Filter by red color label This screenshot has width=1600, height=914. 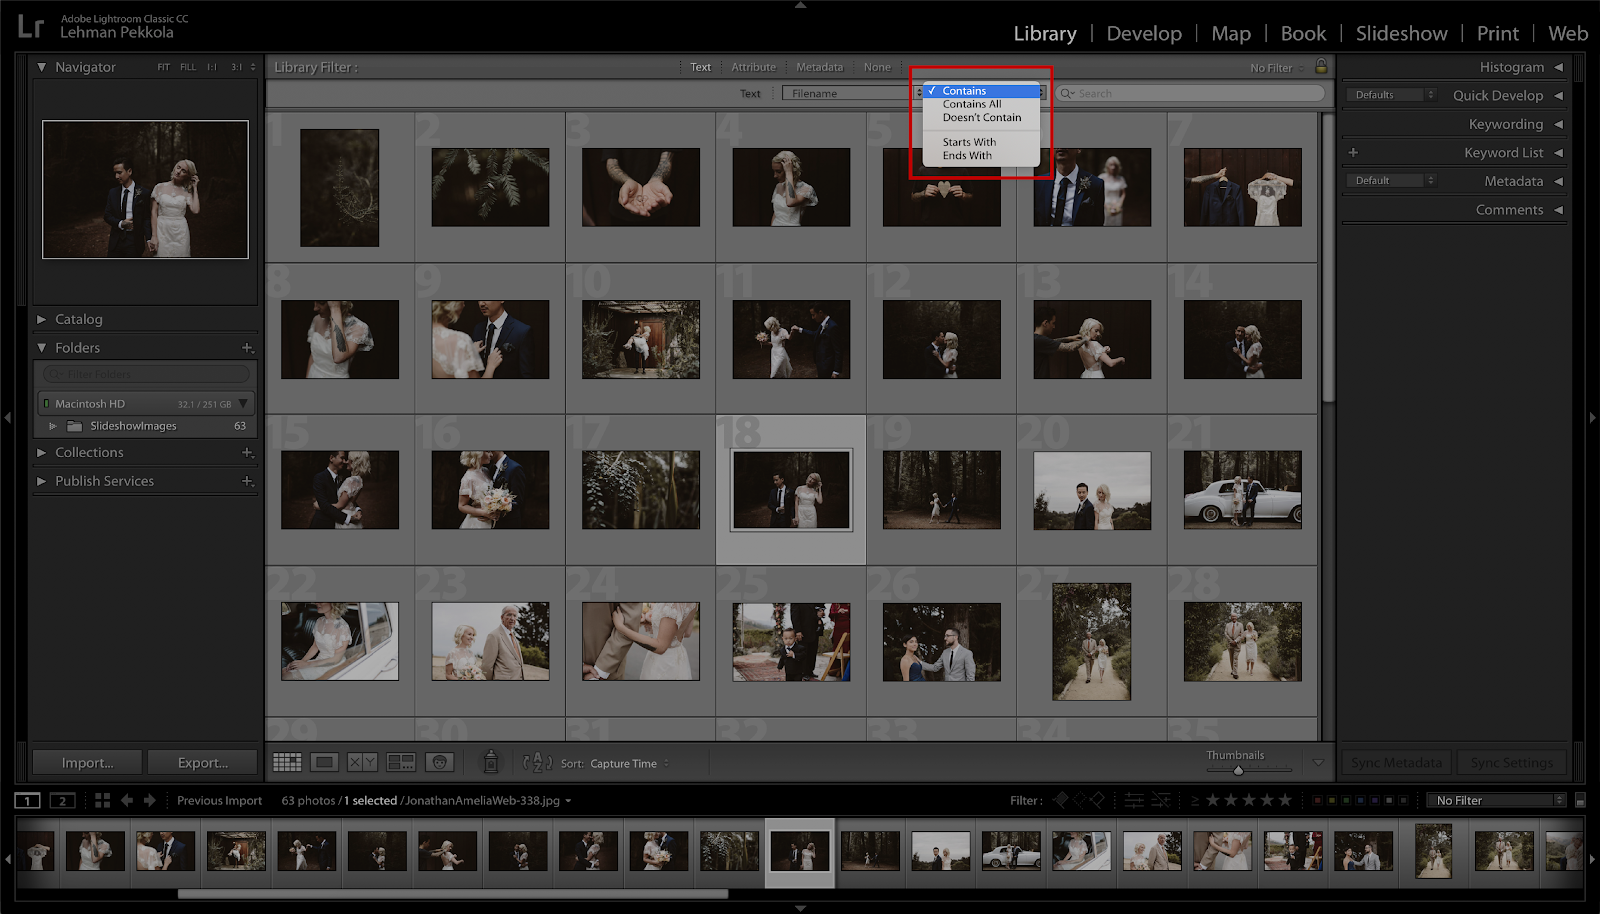pos(1317,800)
